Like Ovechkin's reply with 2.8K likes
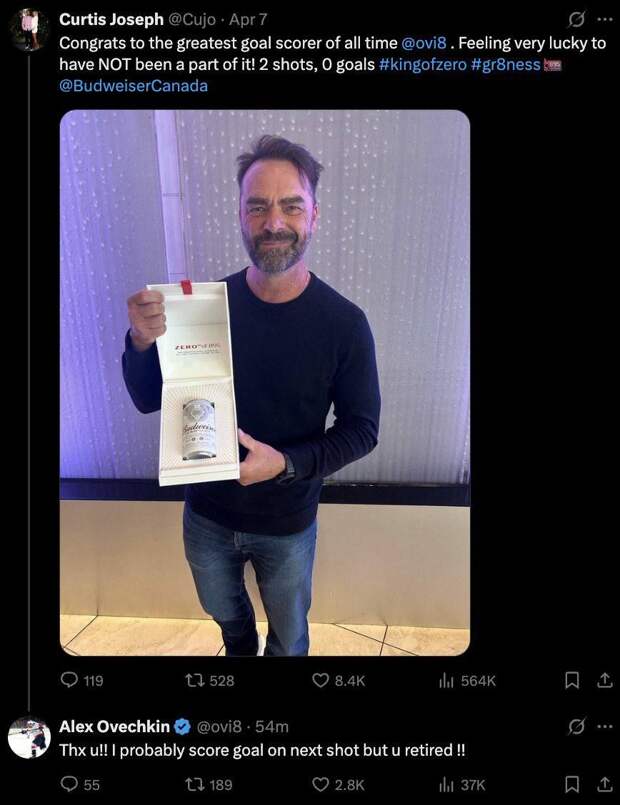620x805 pixels. (x=338, y=784)
